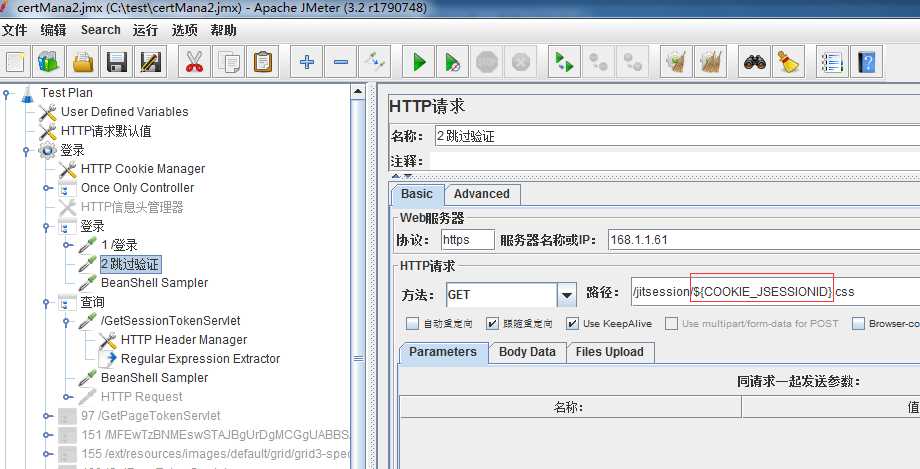
Task: Uncheck the 跟随重定向 checkbox
Action: point(492,323)
